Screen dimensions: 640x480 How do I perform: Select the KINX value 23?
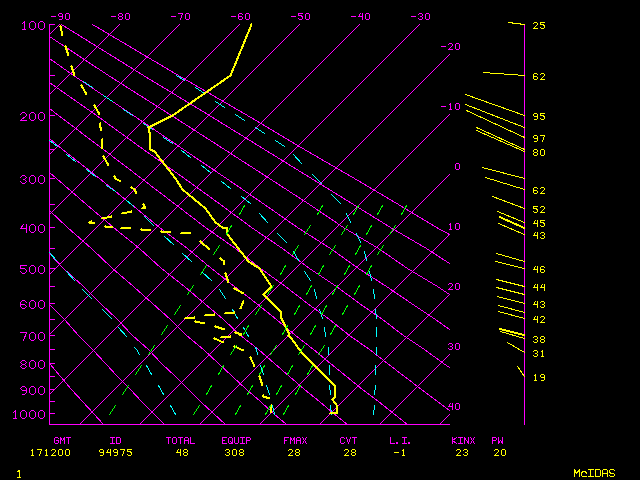461,452
